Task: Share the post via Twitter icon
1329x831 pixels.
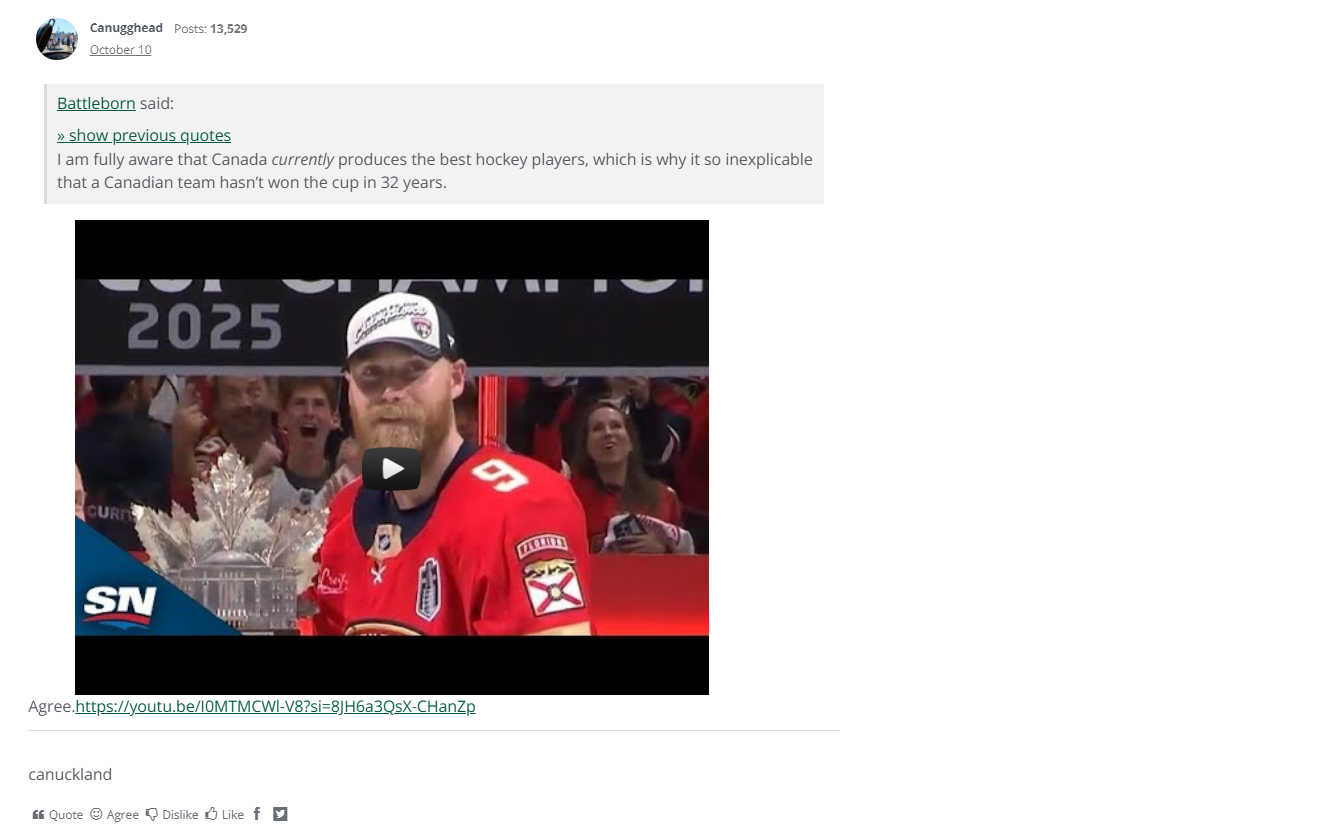Action: click(280, 814)
